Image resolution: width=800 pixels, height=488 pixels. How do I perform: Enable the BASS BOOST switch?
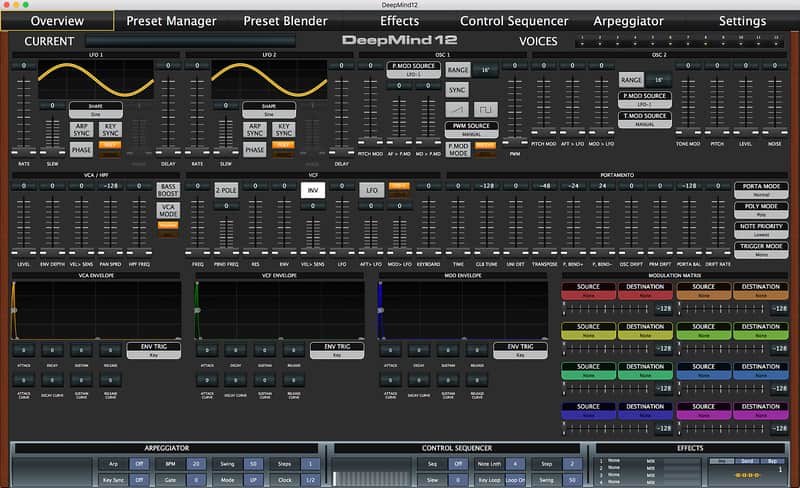pos(168,190)
